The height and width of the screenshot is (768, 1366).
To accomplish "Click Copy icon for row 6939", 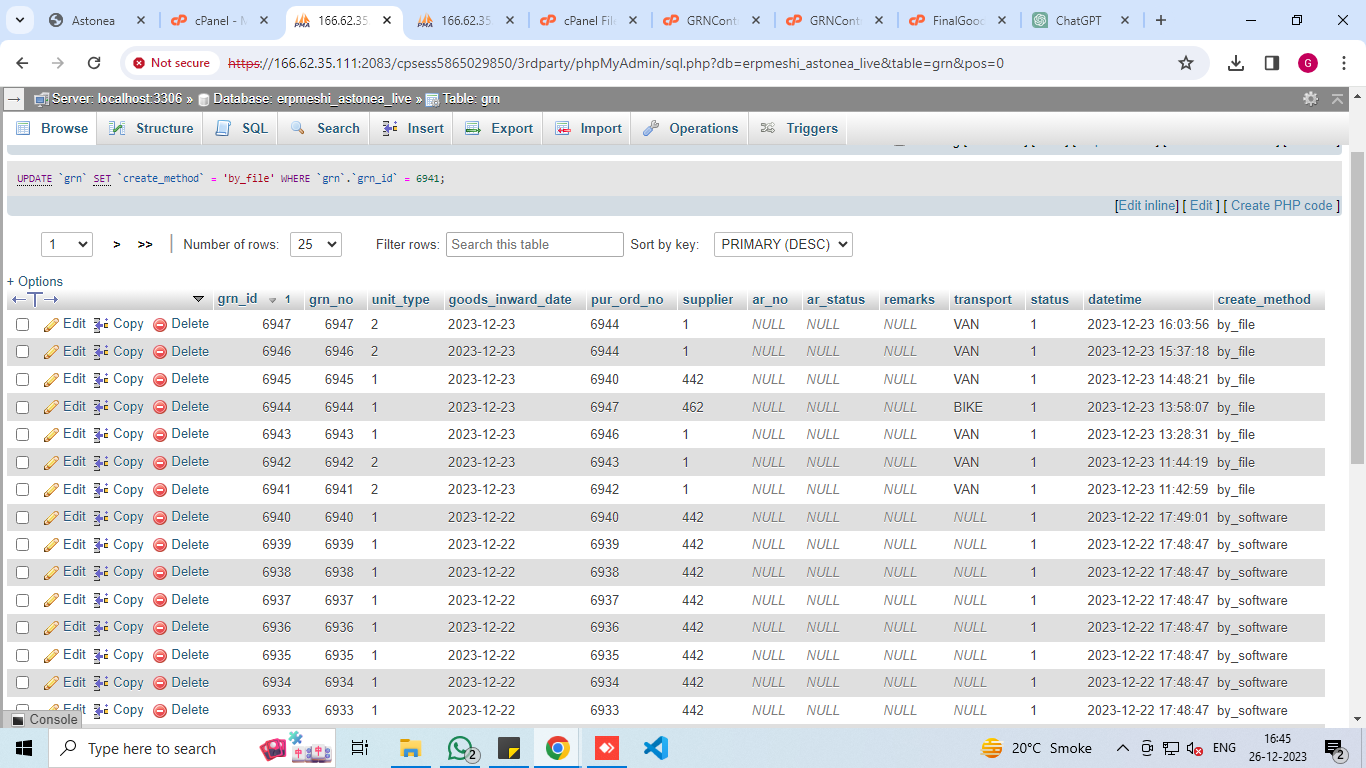I will coord(101,545).
